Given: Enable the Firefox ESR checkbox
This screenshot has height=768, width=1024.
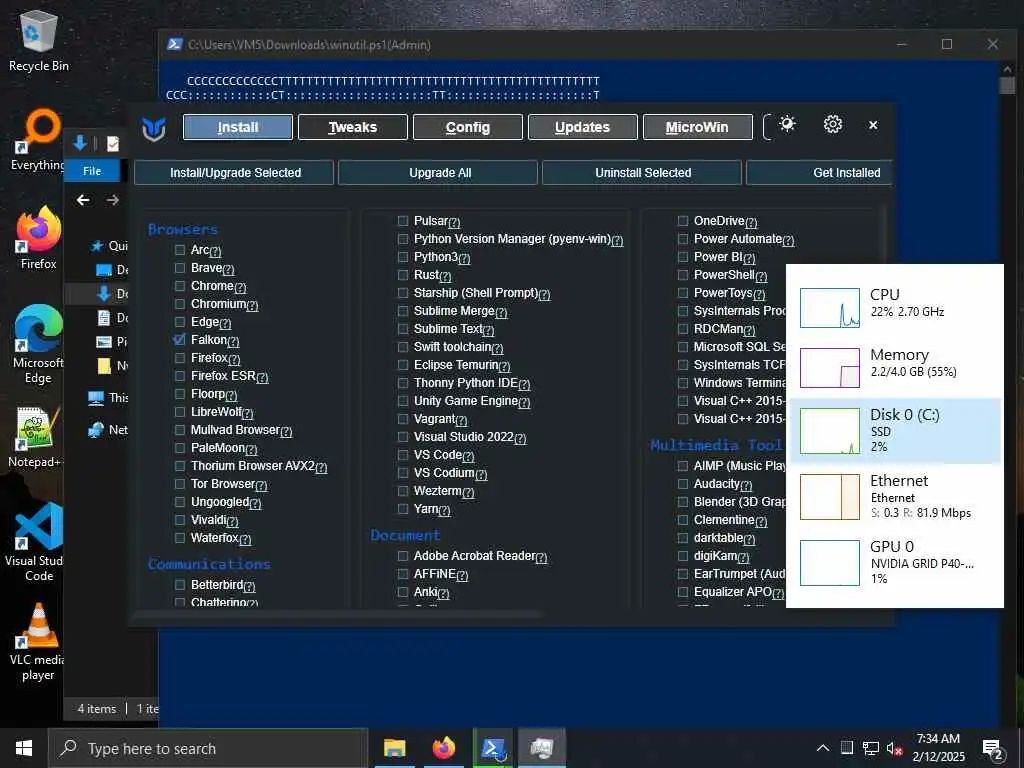Looking at the screenshot, I should point(180,376).
